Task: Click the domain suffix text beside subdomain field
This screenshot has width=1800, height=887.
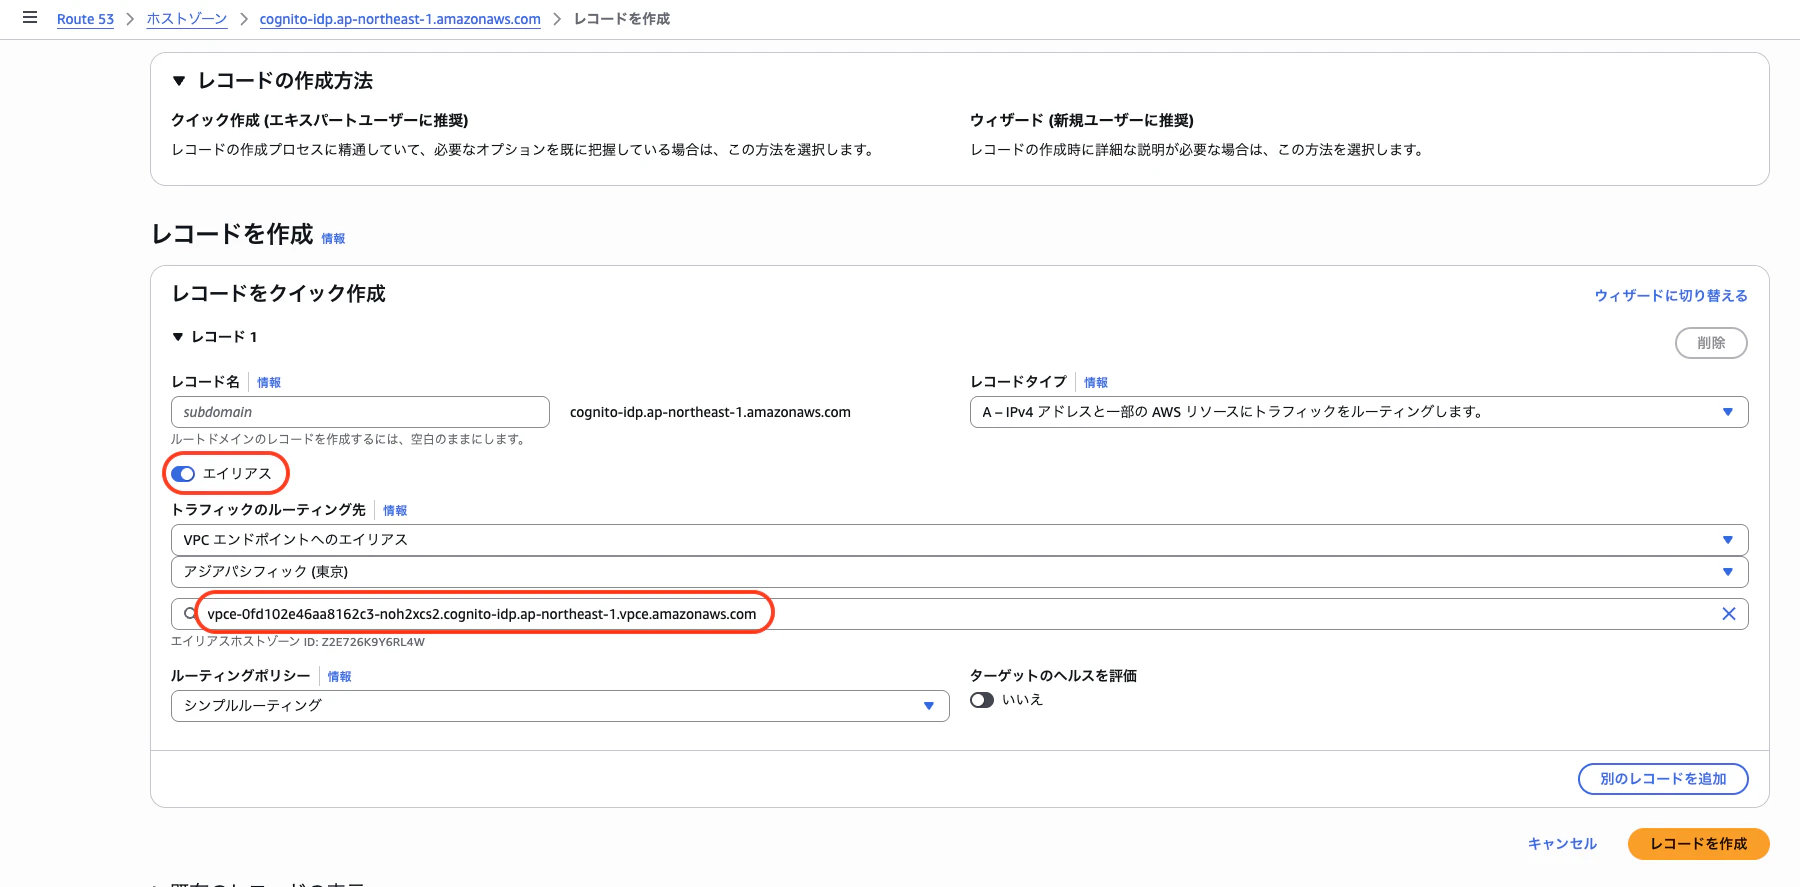Action: tap(710, 412)
